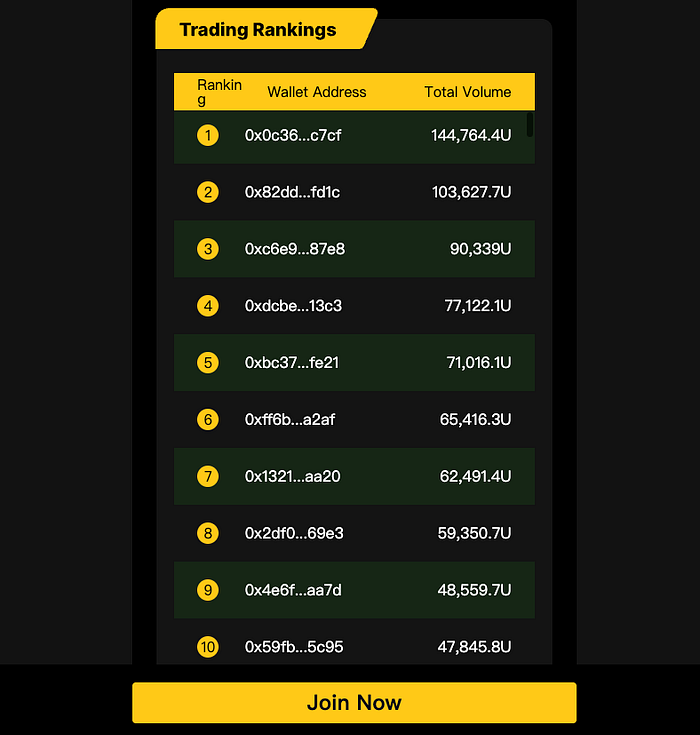Click the Total Volume column header
The width and height of the screenshot is (700, 735).
point(467,92)
